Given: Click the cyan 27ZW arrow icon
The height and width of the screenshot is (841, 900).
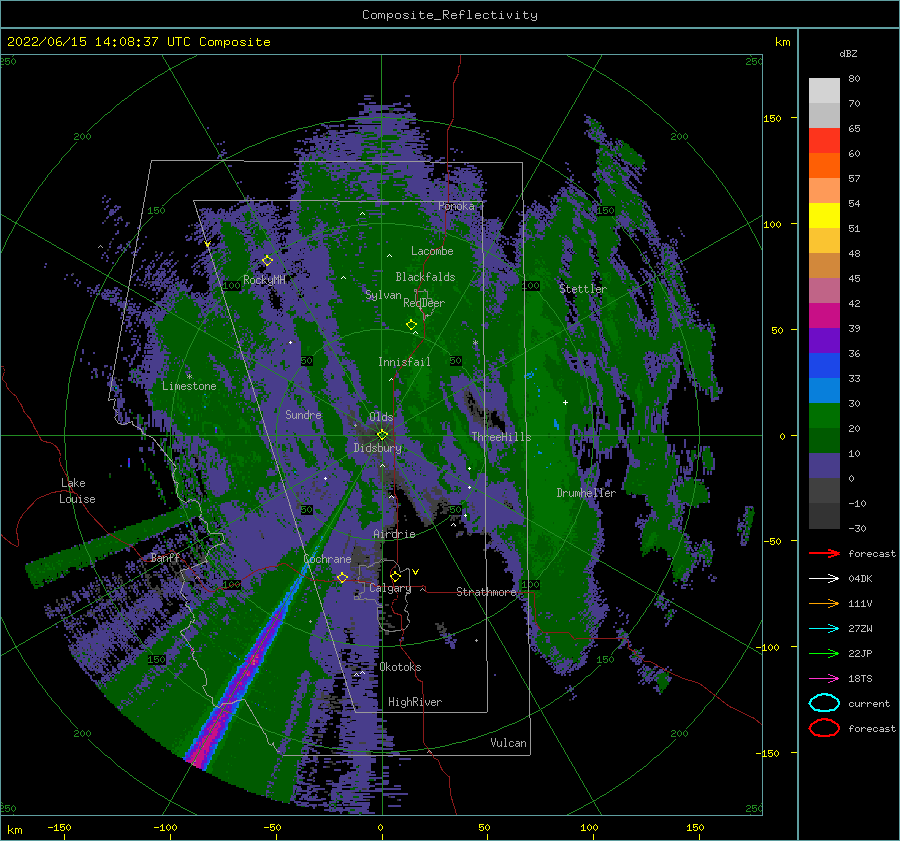Looking at the screenshot, I should tap(824, 629).
